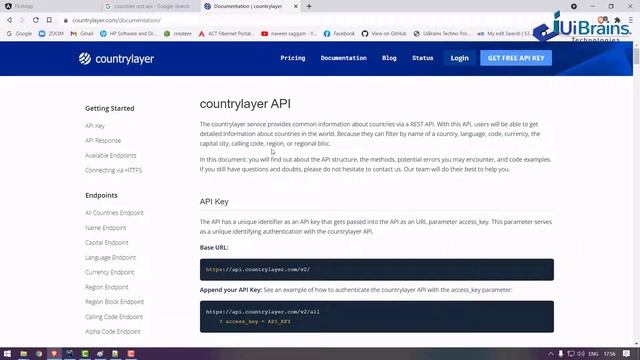Click the Brave browser taskbar icon
The width and height of the screenshot is (640, 360).
(54, 354)
